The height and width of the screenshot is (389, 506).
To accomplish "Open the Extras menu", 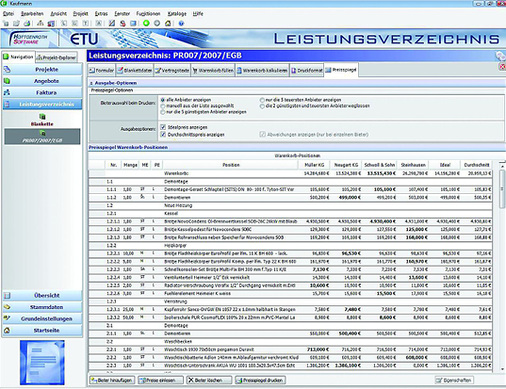I will (101, 14).
